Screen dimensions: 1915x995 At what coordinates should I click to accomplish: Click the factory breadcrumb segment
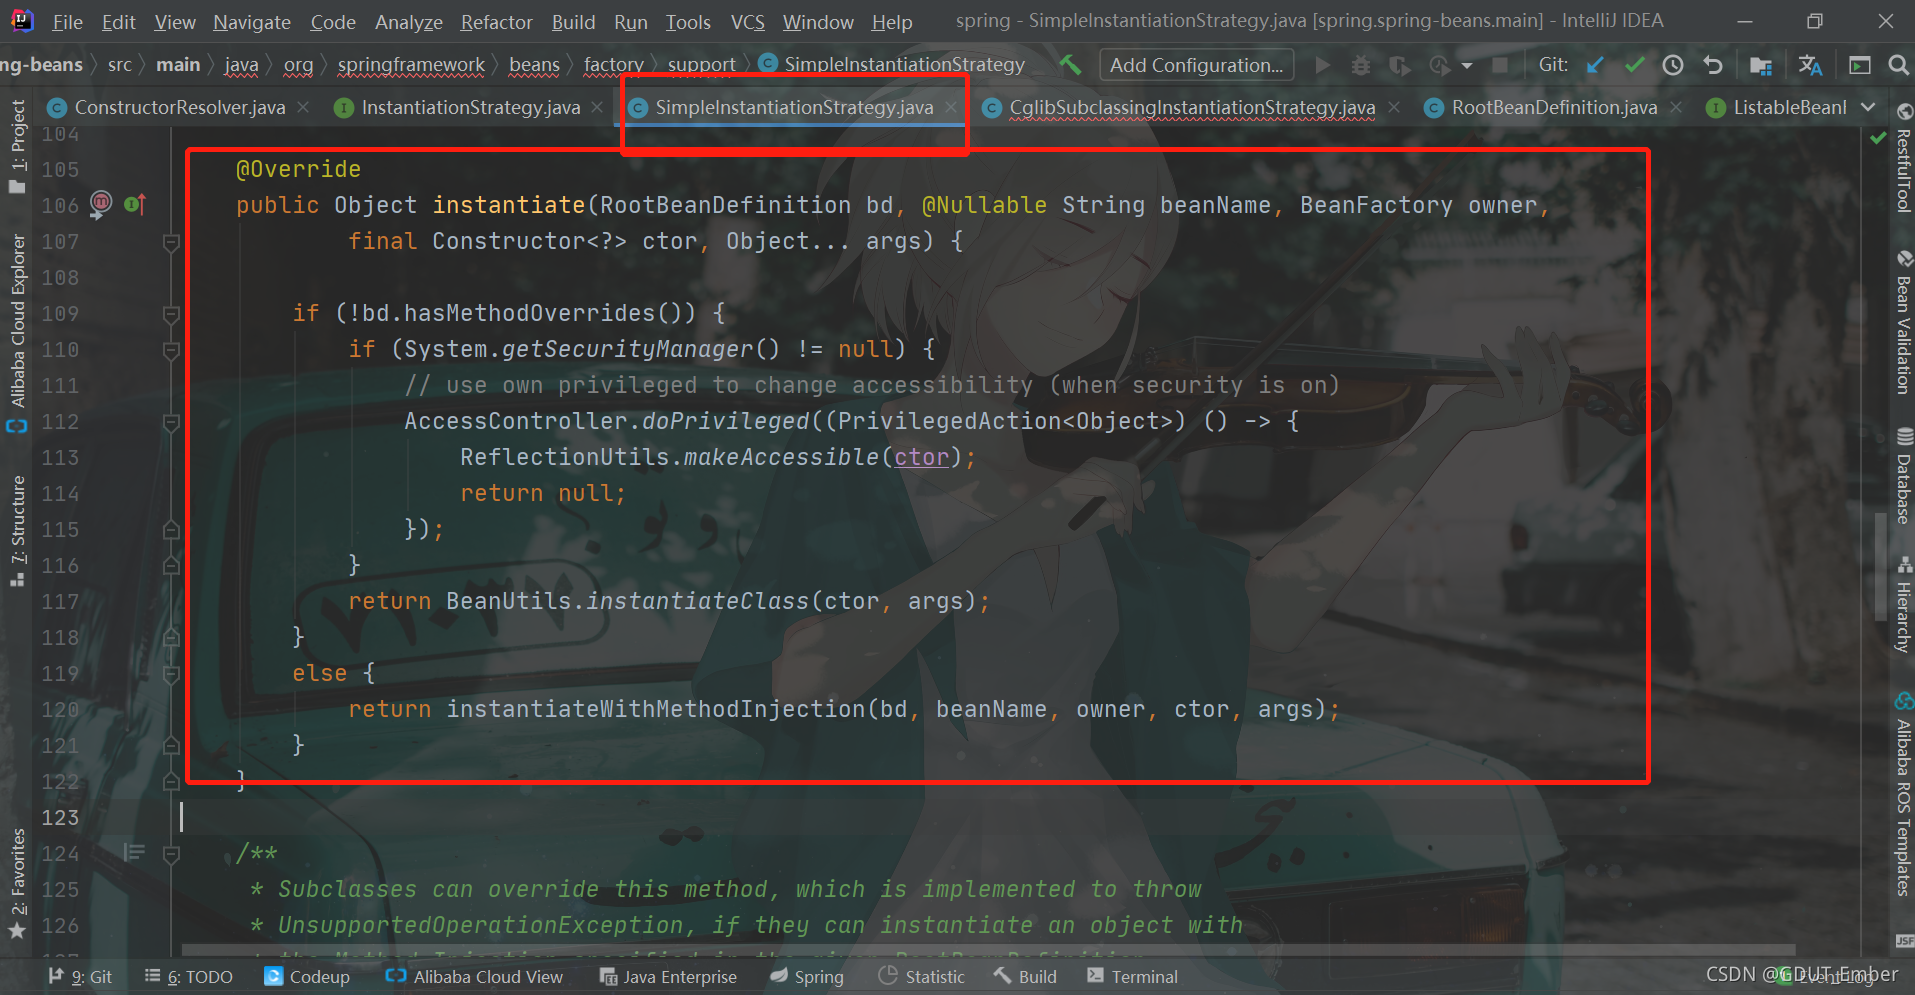[x=614, y=65]
